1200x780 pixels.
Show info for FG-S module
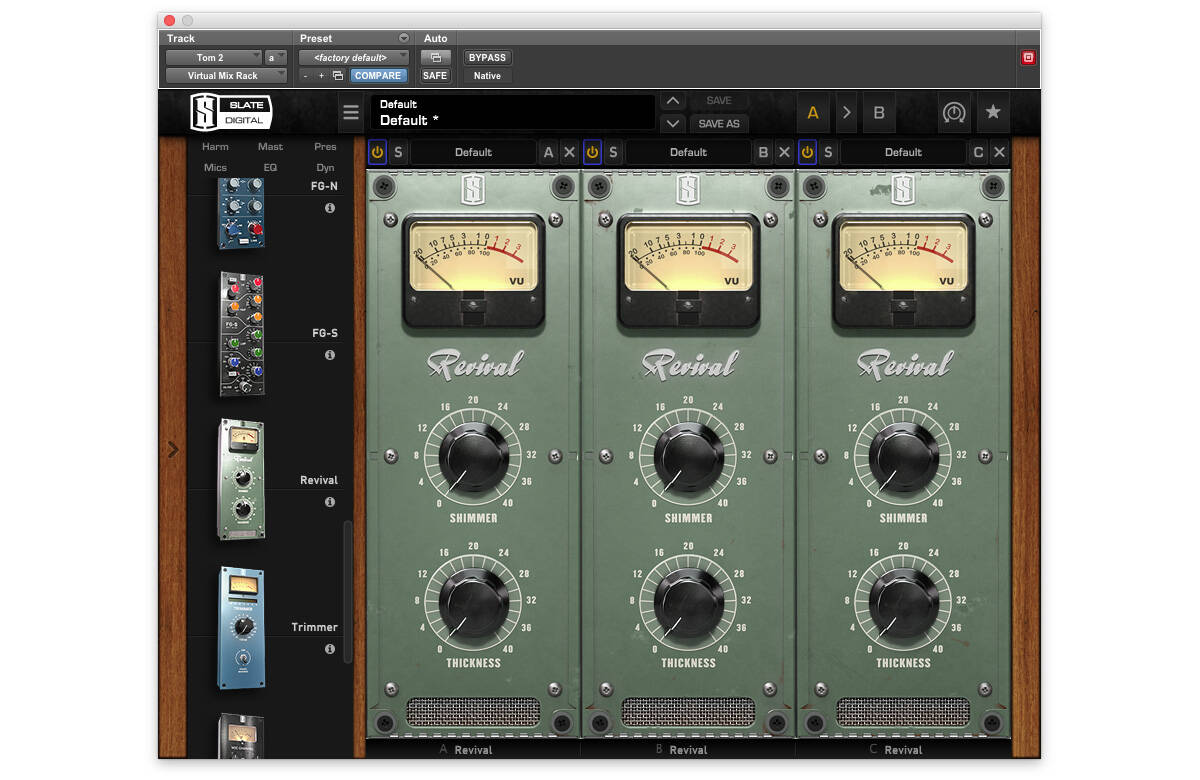click(x=330, y=355)
